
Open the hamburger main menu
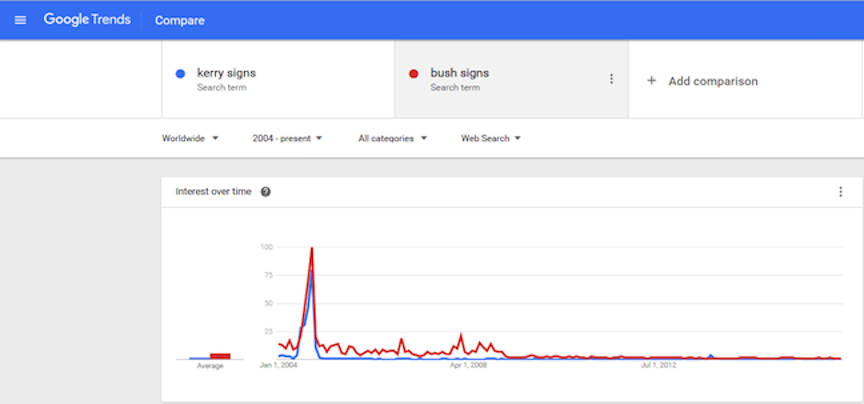pyautogui.click(x=20, y=20)
